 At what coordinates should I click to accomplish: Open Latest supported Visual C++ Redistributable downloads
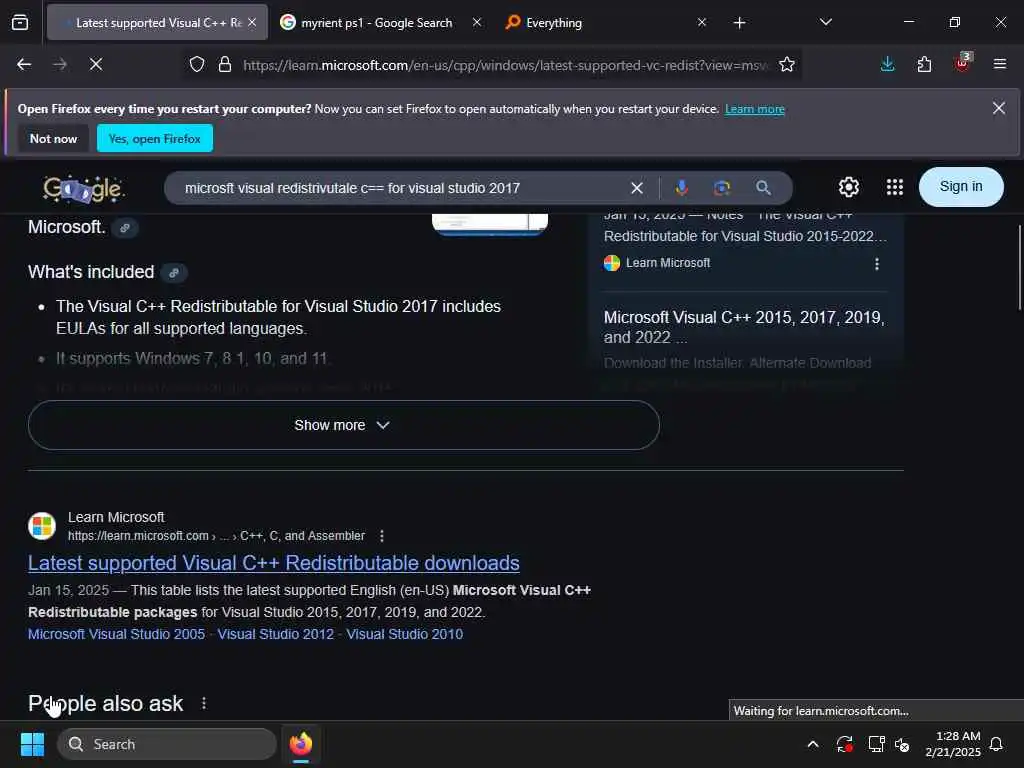[x=274, y=563]
